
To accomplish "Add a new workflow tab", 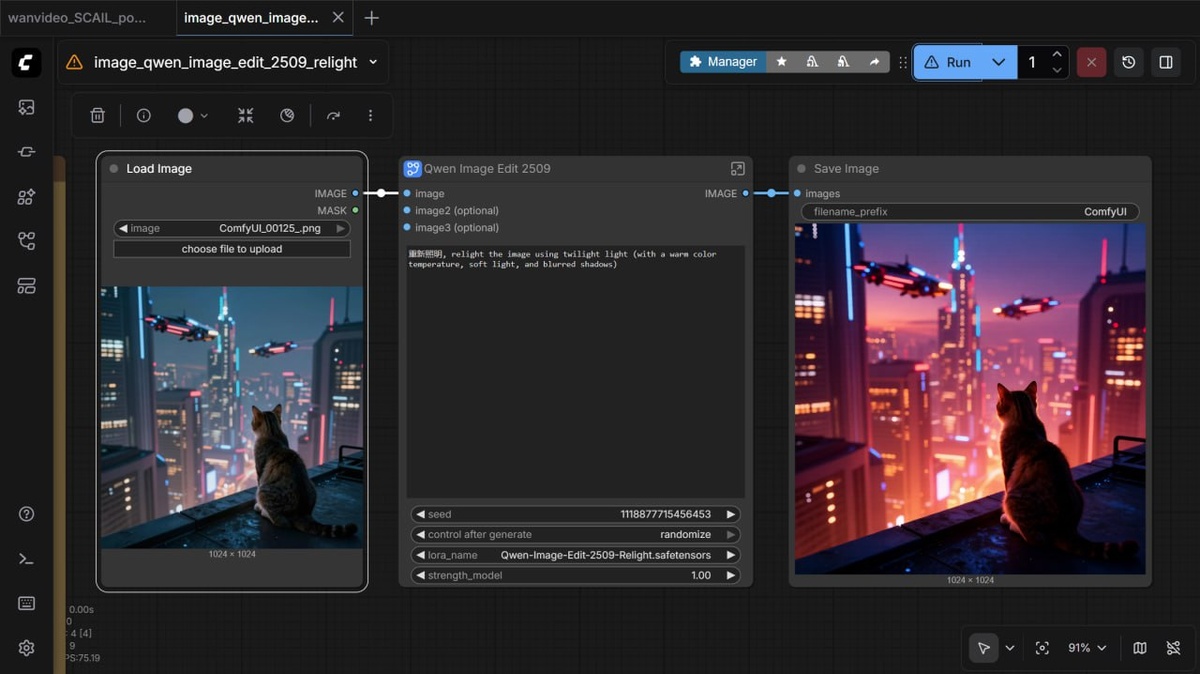I will tap(371, 18).
